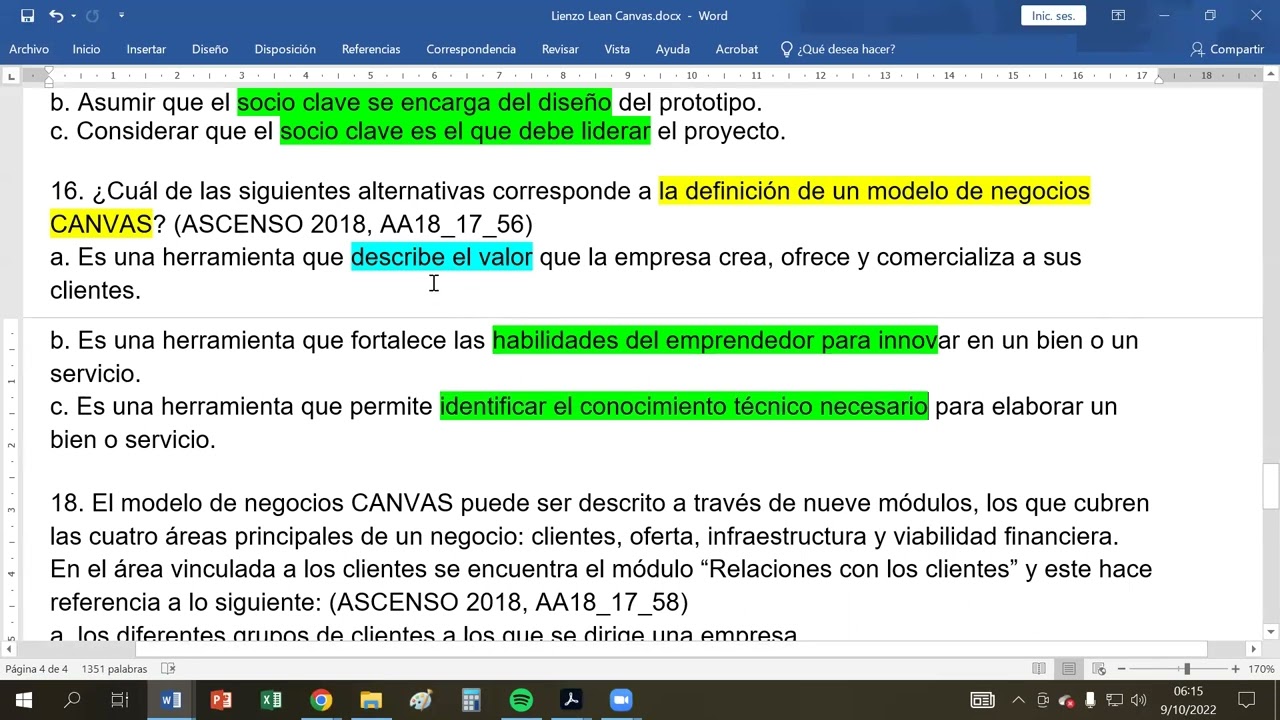Click the zoom slider handle
The height and width of the screenshot is (720, 1280).
[x=1187, y=669]
